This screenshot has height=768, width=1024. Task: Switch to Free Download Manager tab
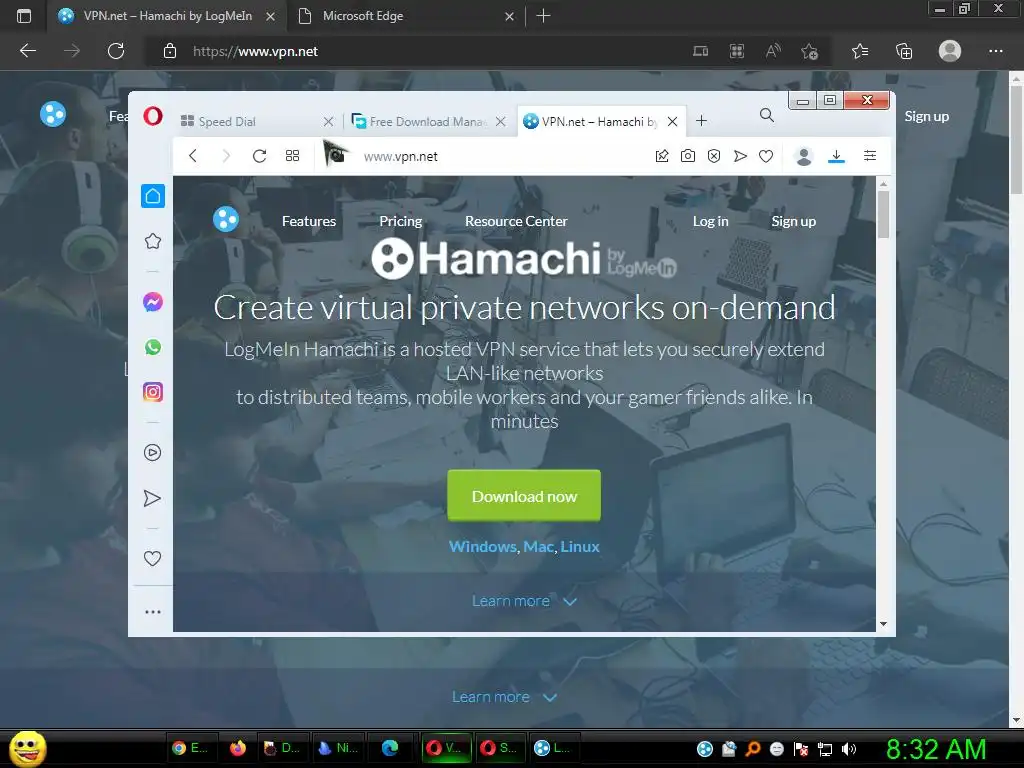[428, 121]
